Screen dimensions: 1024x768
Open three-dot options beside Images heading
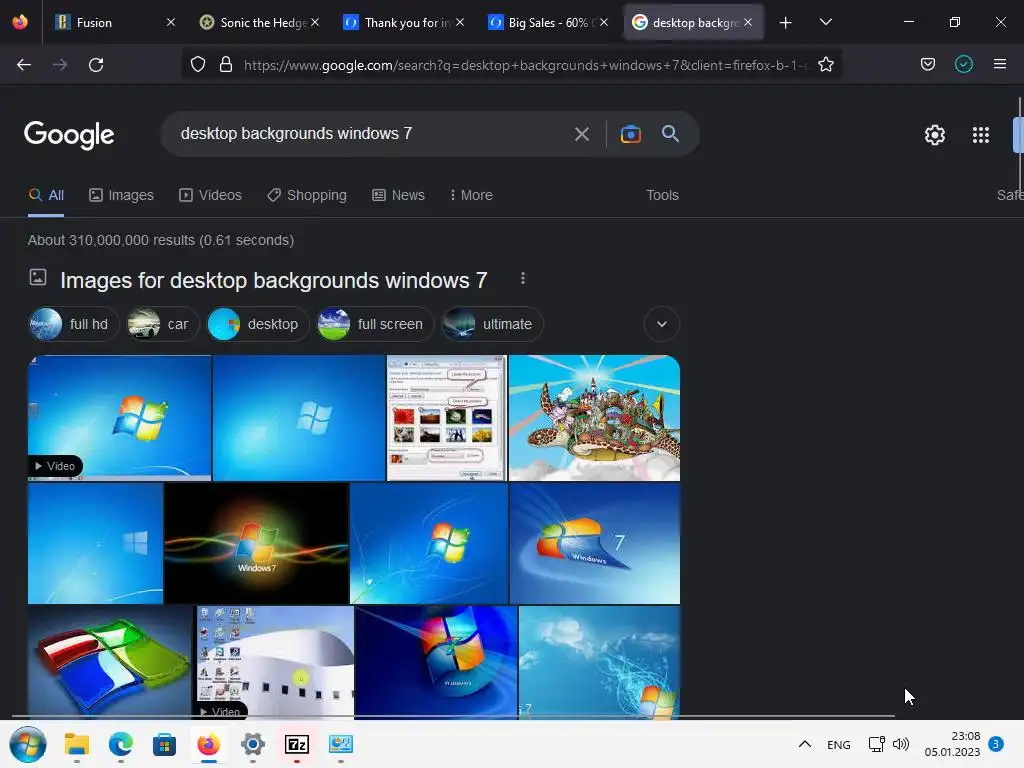click(522, 279)
